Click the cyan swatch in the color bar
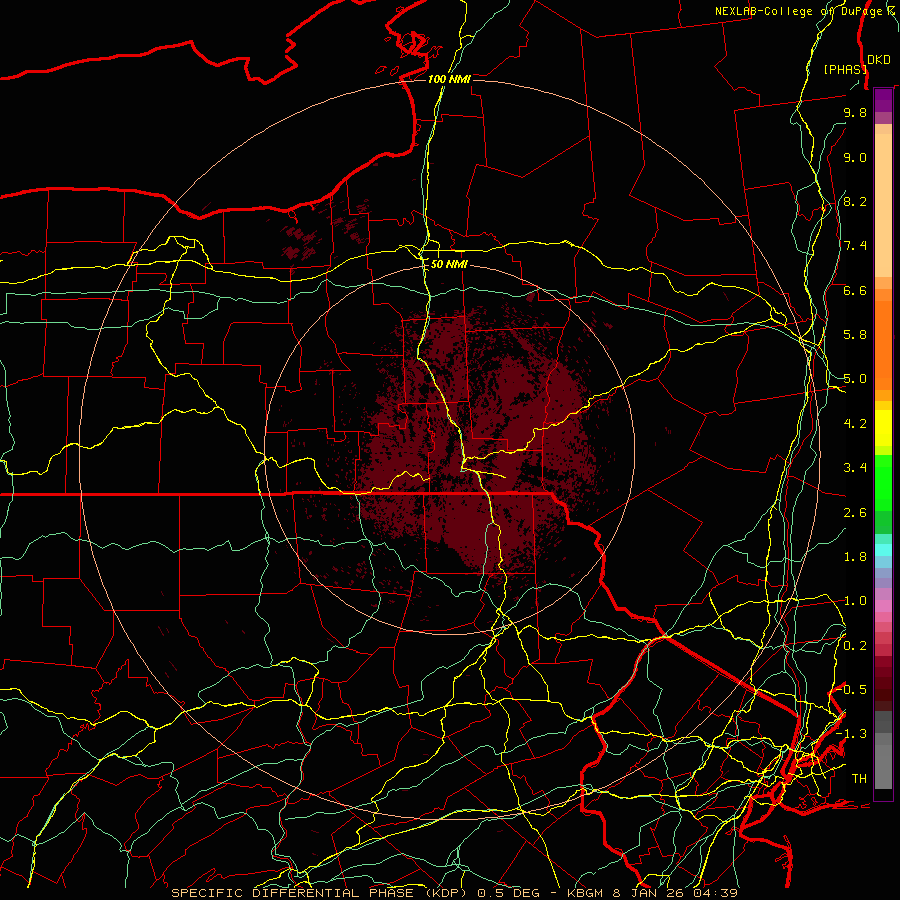900x900 pixels. point(883,550)
